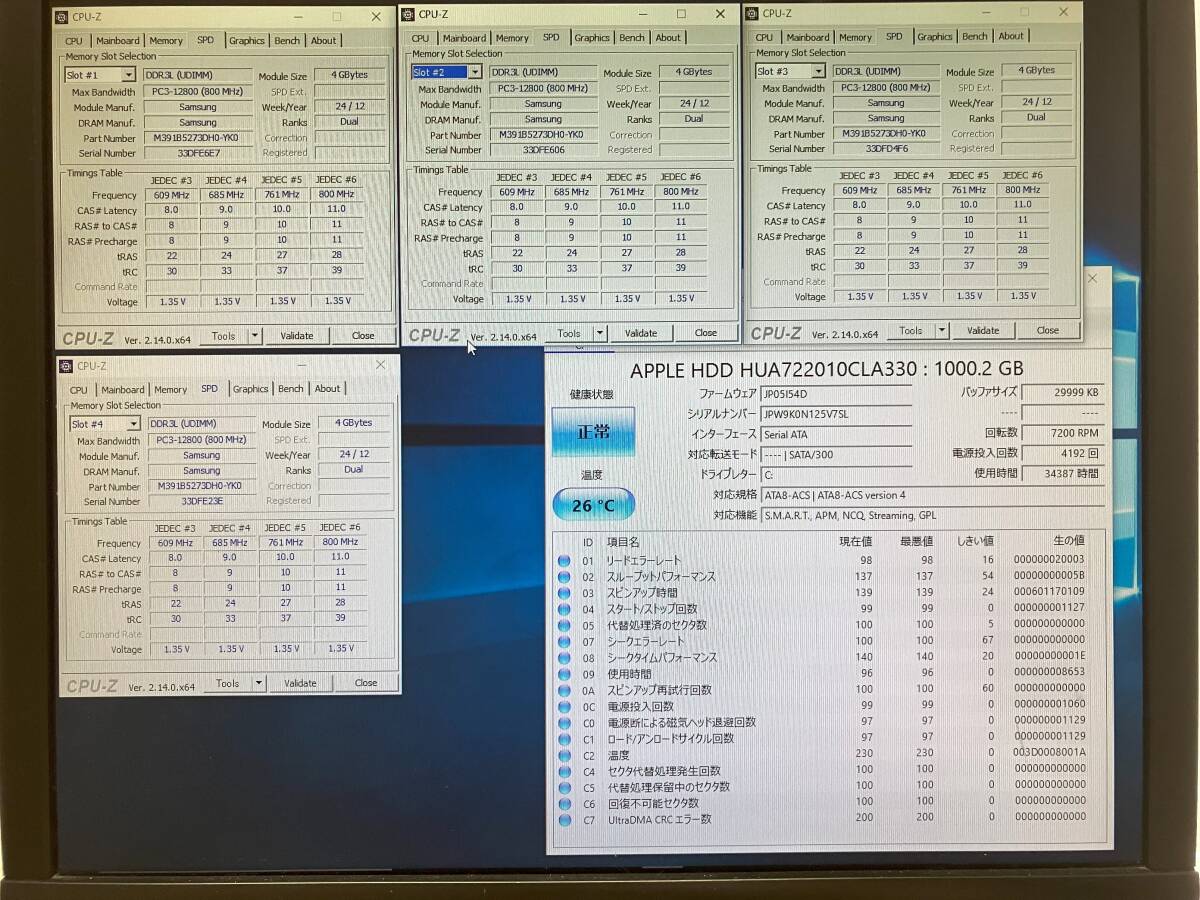1200x900 pixels.
Task: Open Bench tab in Slot #1 window
Action: click(287, 41)
